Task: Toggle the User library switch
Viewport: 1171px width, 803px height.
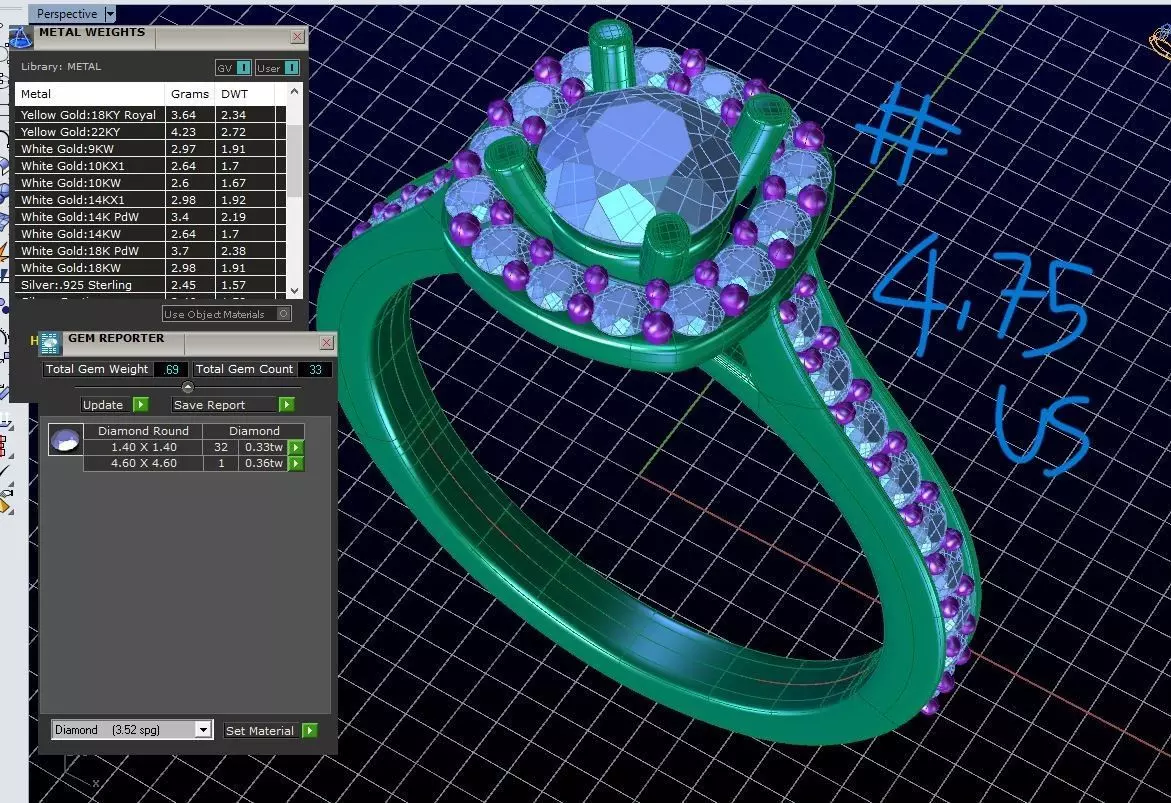Action: [291, 68]
